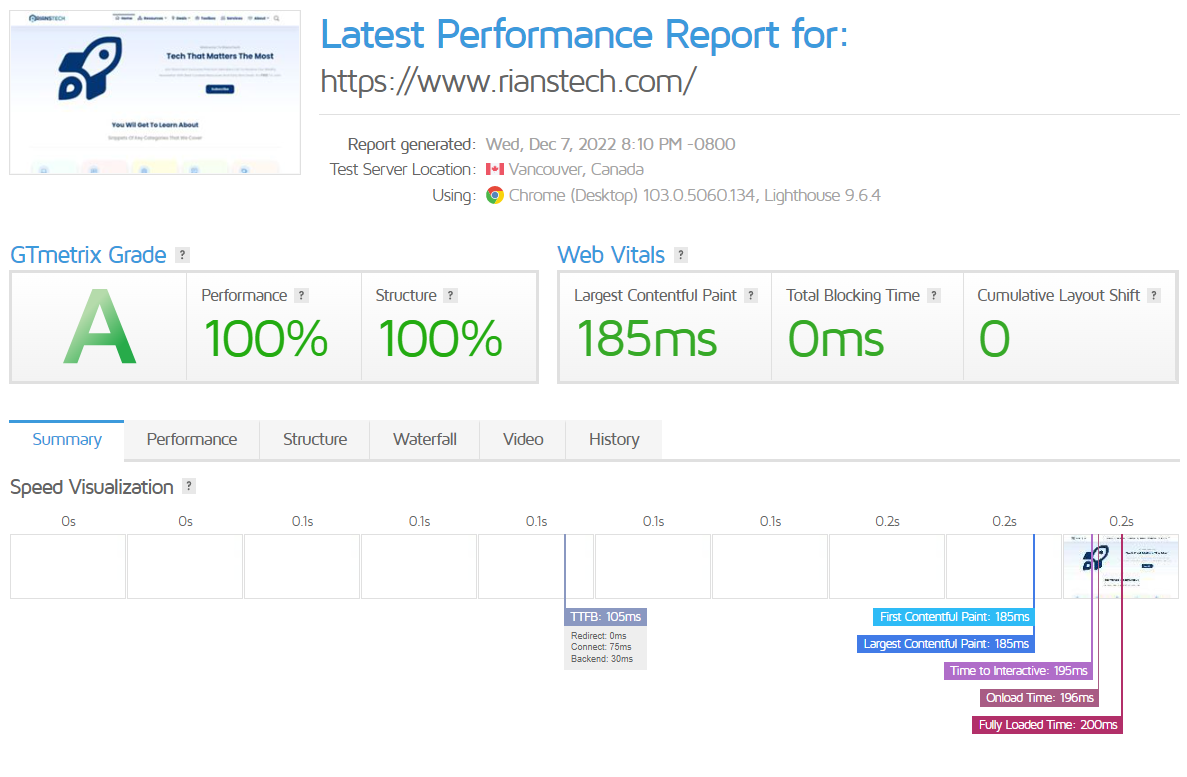The height and width of the screenshot is (777, 1187).
Task: Click the GTmetrix Grade heading
Action: tap(88, 255)
